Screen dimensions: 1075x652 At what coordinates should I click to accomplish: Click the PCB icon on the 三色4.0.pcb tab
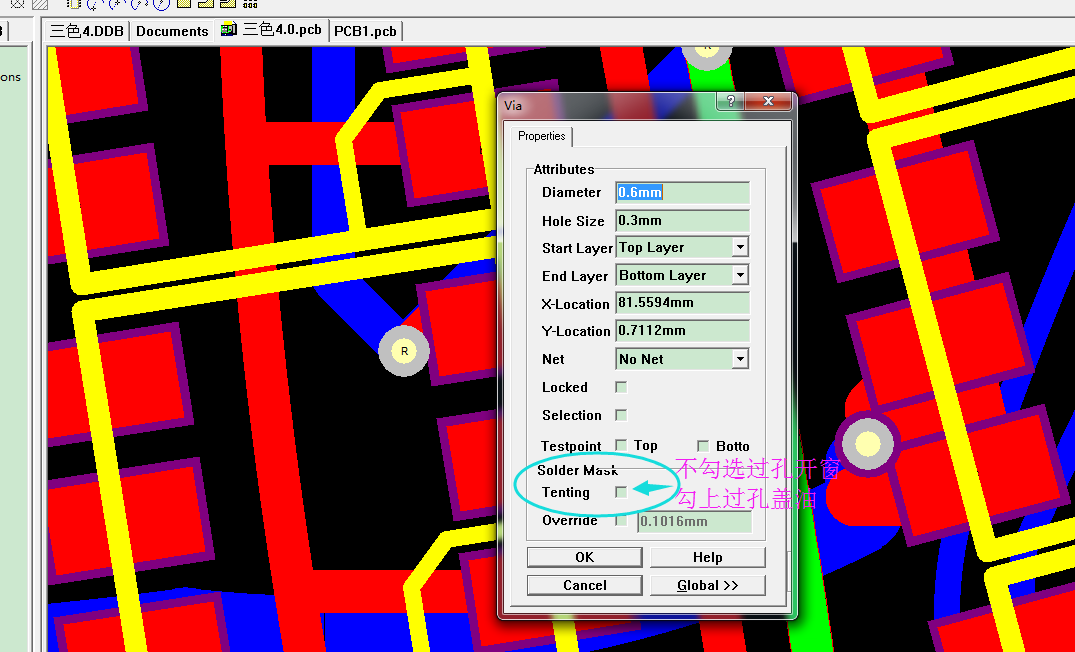coord(229,30)
